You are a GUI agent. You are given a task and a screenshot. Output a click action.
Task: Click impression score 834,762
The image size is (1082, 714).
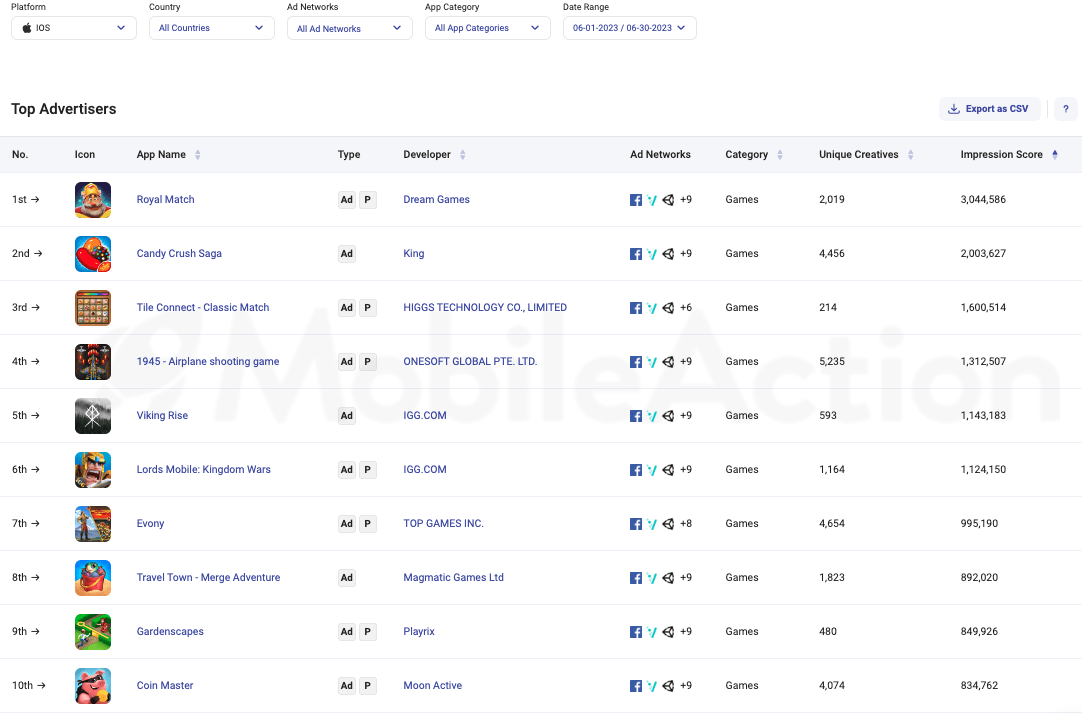979,685
